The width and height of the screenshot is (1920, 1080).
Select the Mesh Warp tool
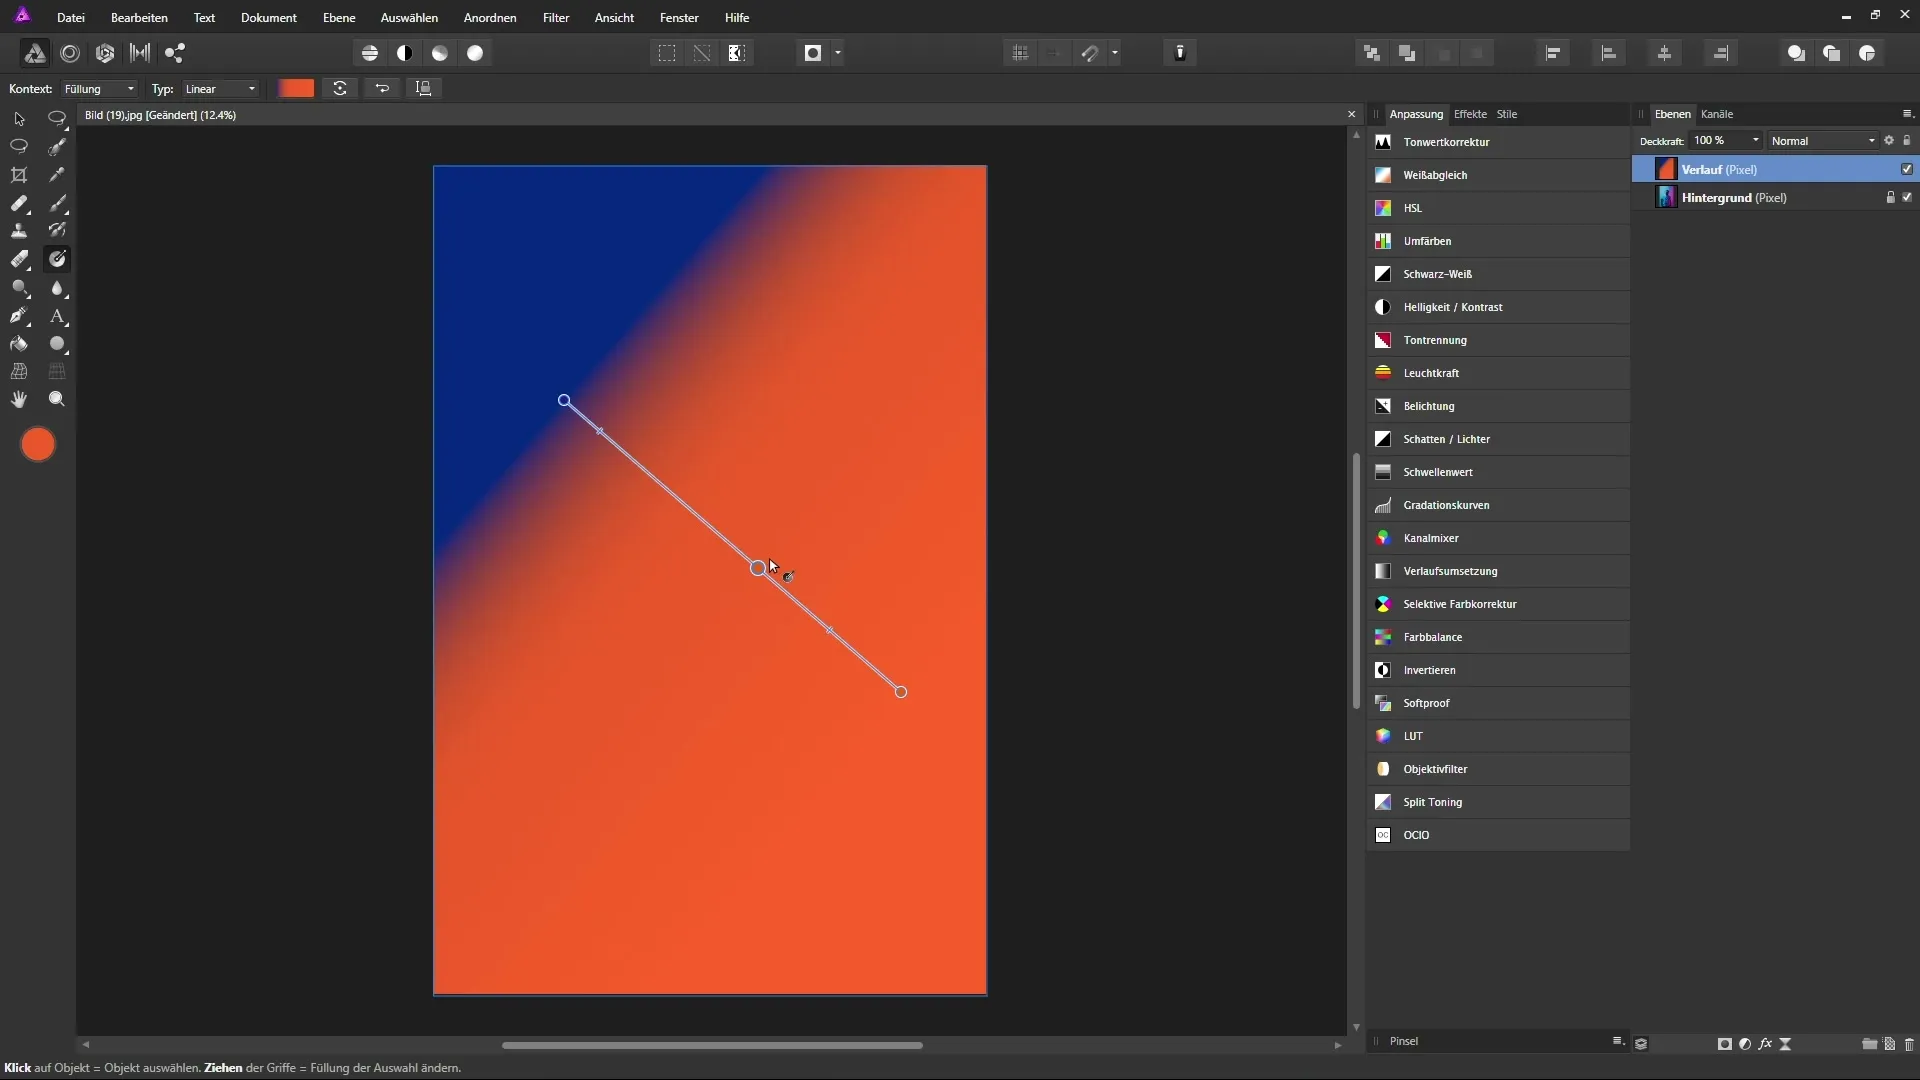19,371
